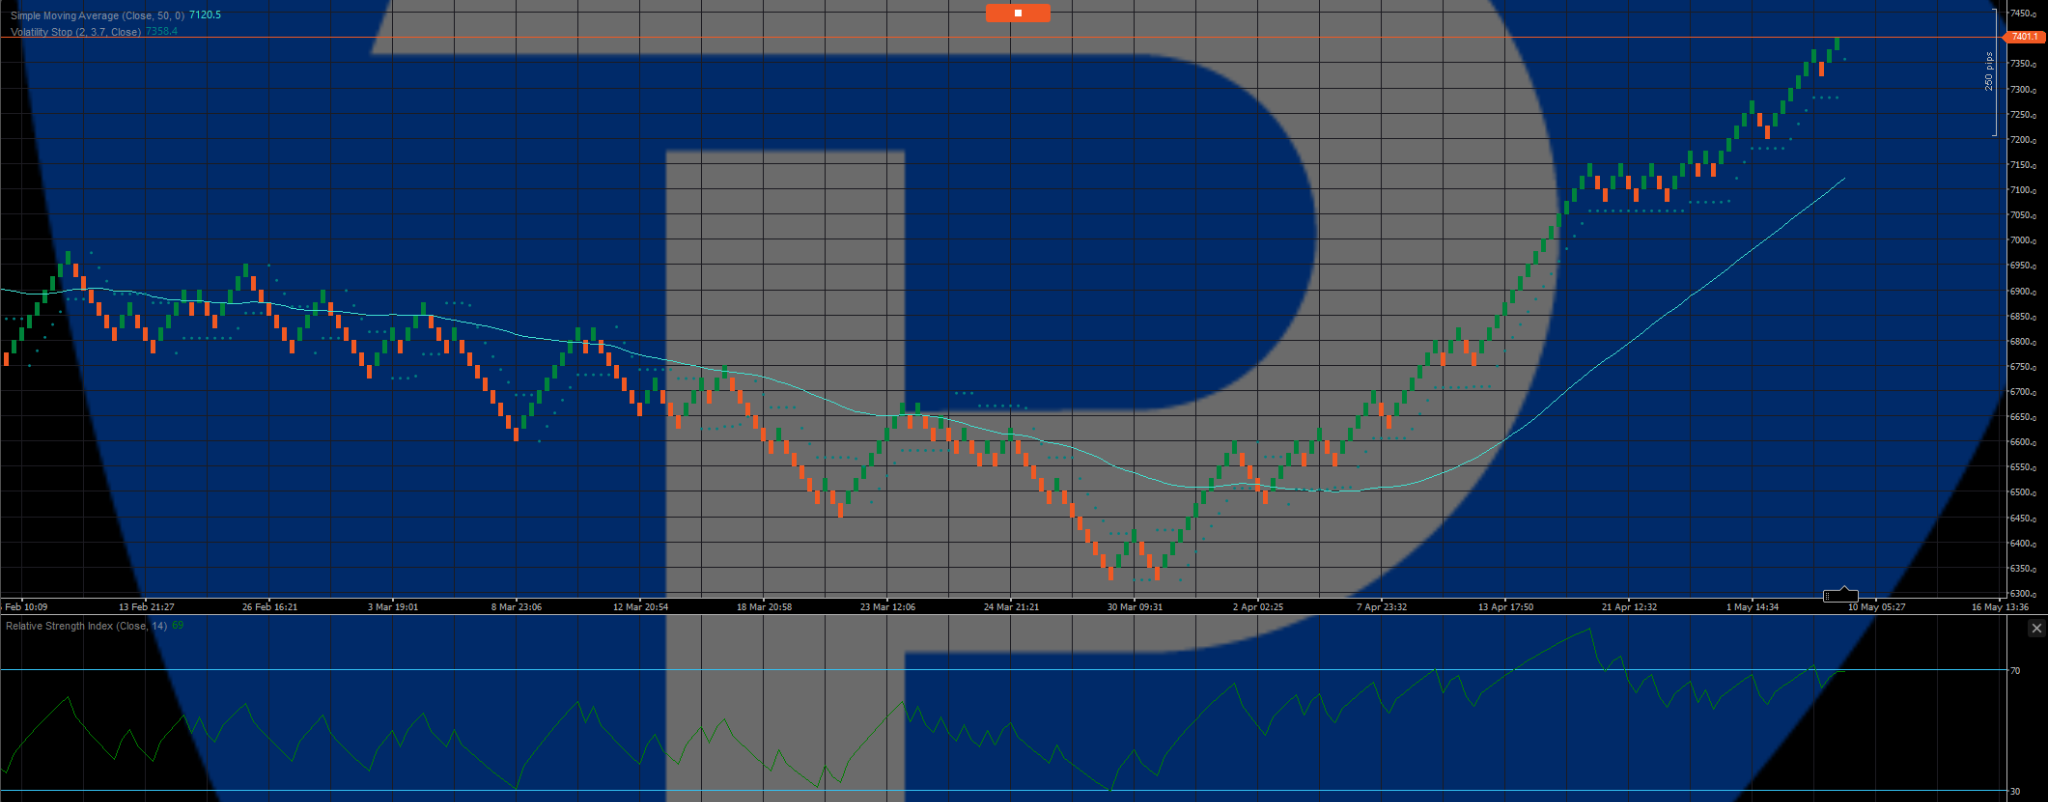Viewport: 2048px width, 802px height.
Task: Select the 250 pips measurement bracket
Action: (x=1991, y=72)
